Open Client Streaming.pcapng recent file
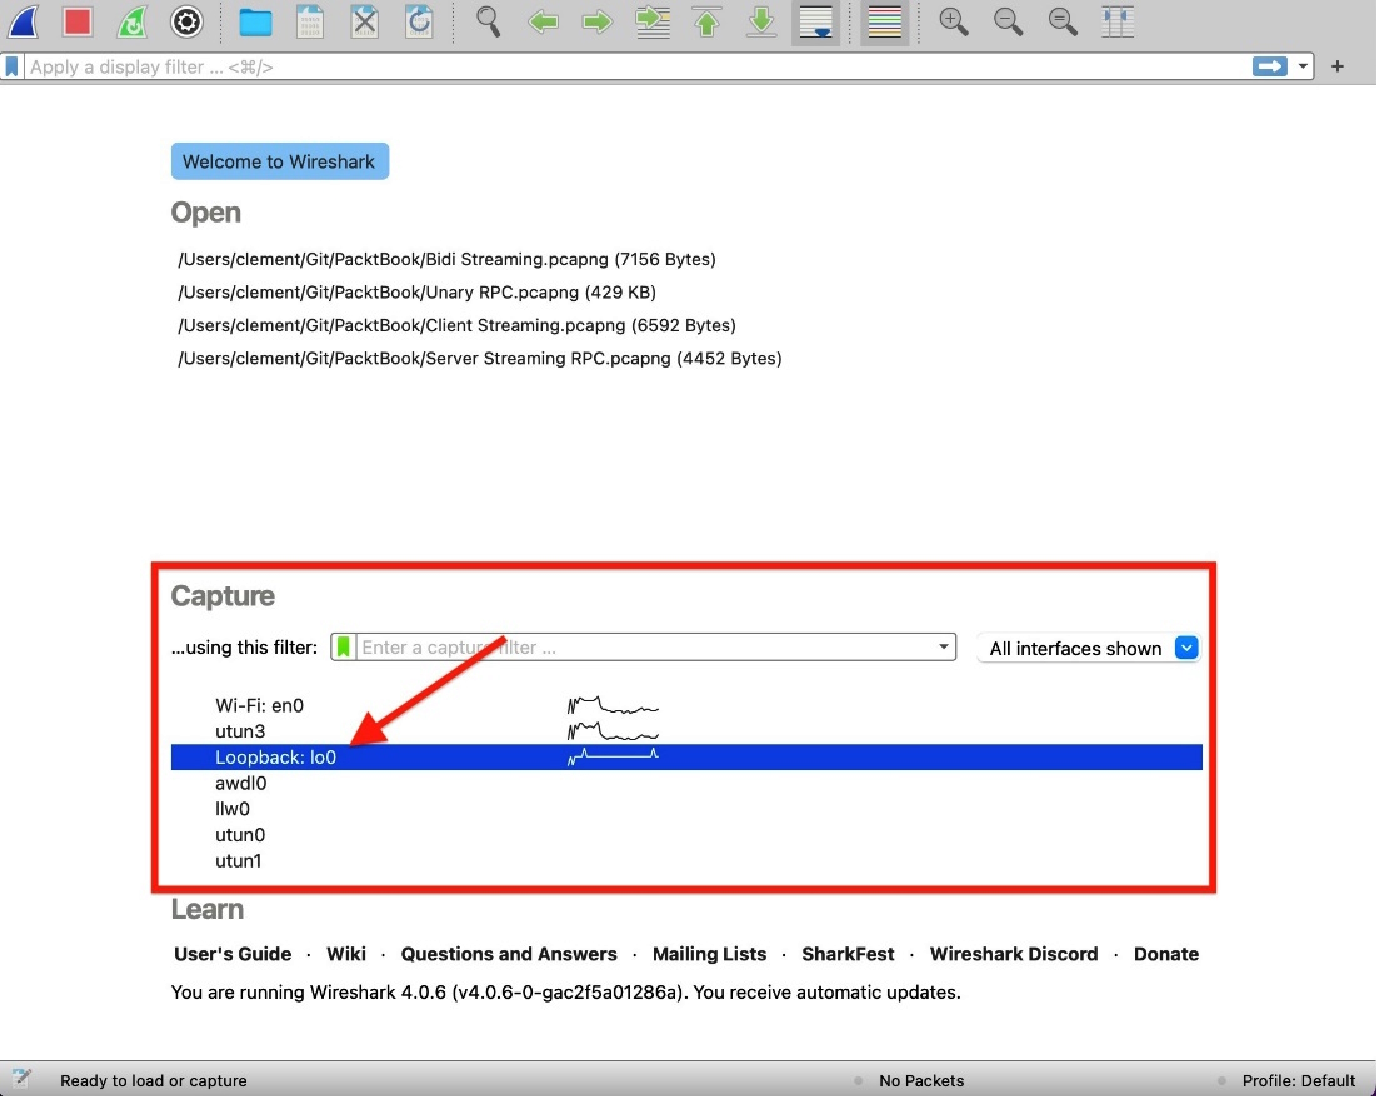Image resolution: width=1376 pixels, height=1096 pixels. click(456, 325)
